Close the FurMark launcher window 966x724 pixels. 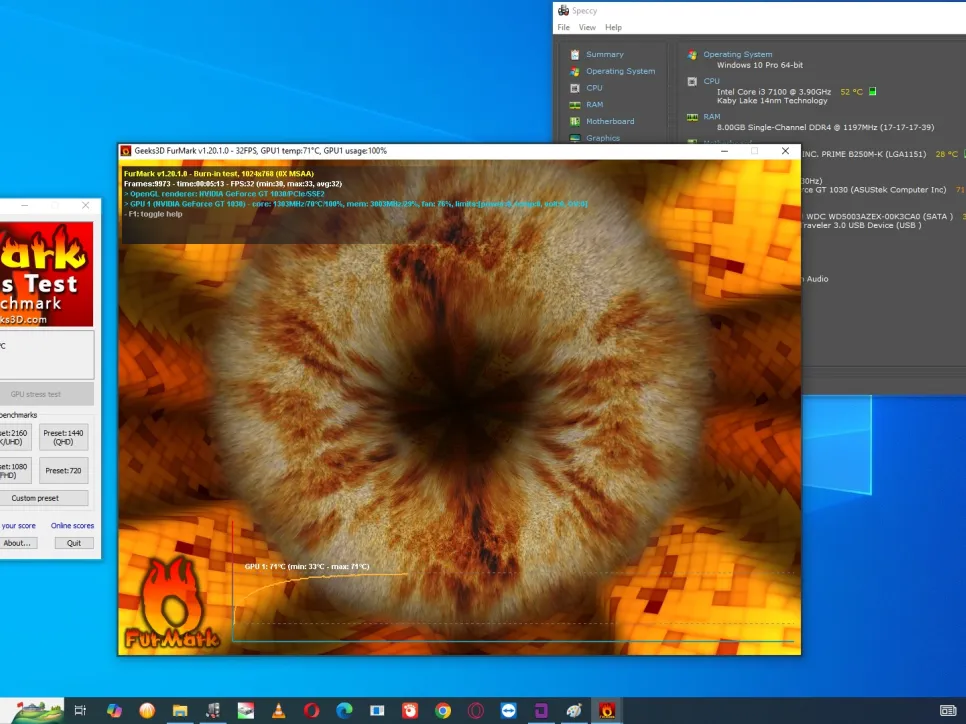85,205
